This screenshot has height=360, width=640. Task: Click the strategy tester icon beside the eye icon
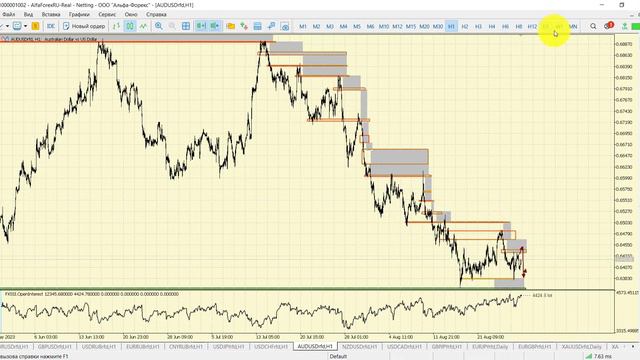click(271, 26)
